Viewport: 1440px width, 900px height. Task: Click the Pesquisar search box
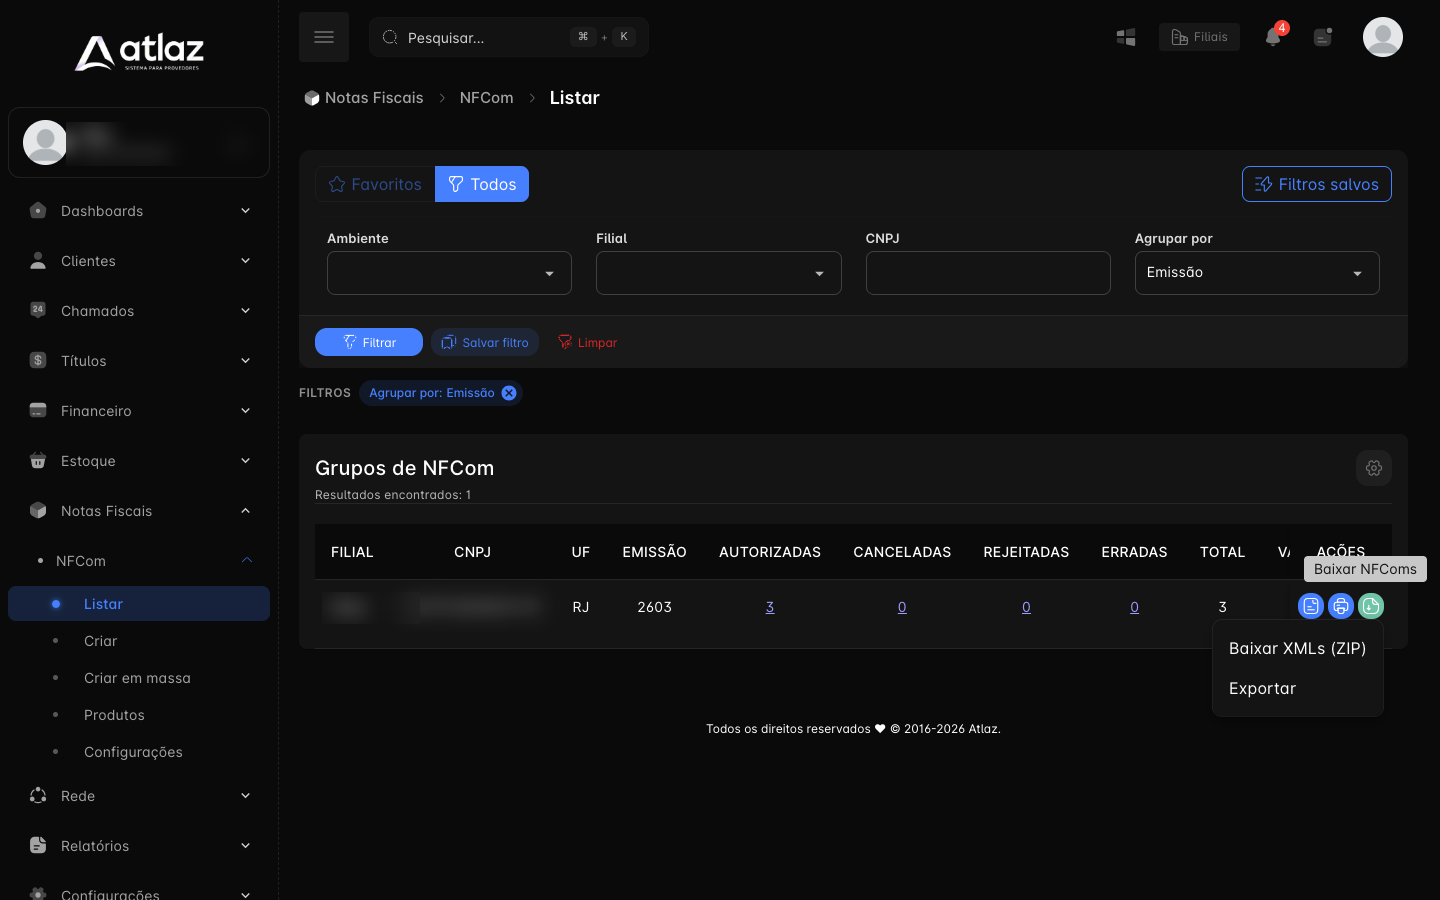tap(509, 37)
